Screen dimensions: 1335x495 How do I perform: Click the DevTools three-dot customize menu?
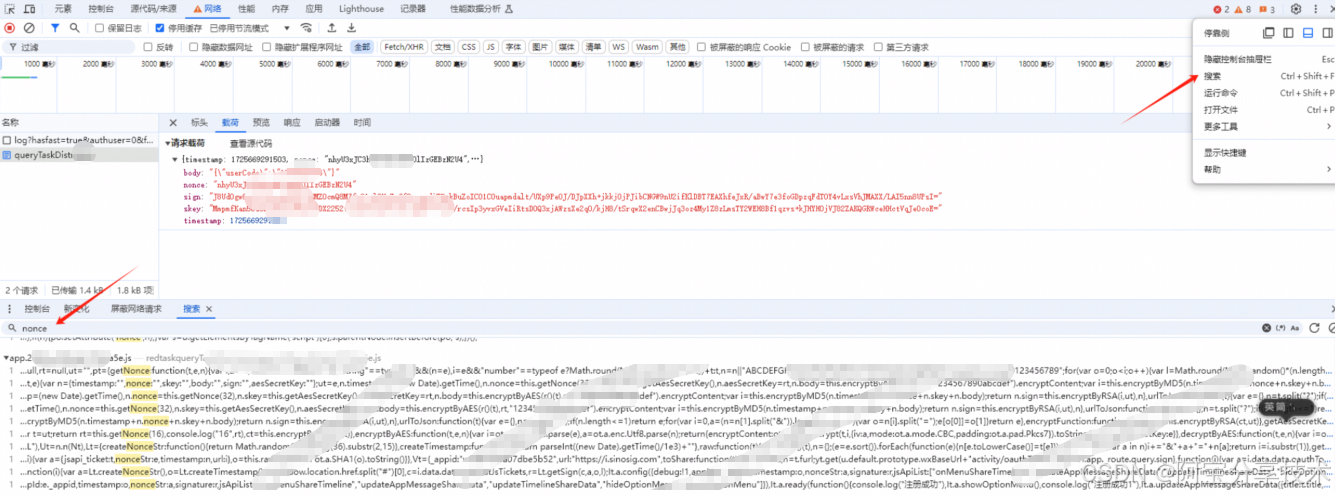(1316, 9)
